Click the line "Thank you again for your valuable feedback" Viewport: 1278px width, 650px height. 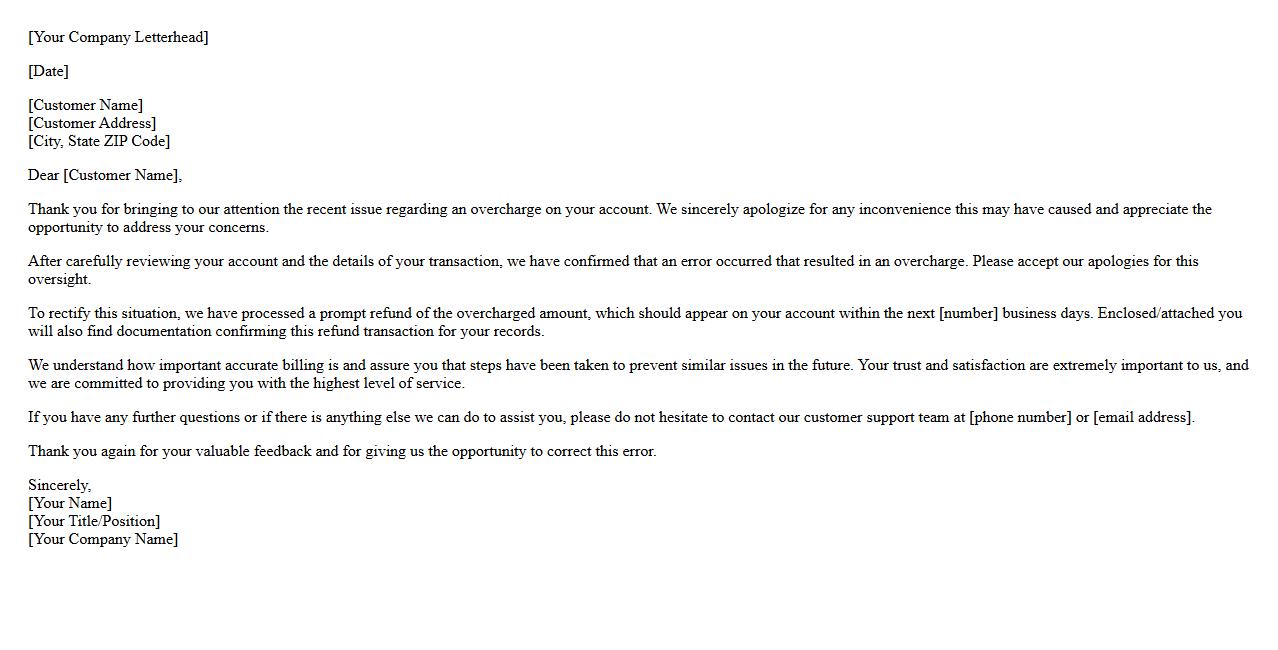point(342,451)
